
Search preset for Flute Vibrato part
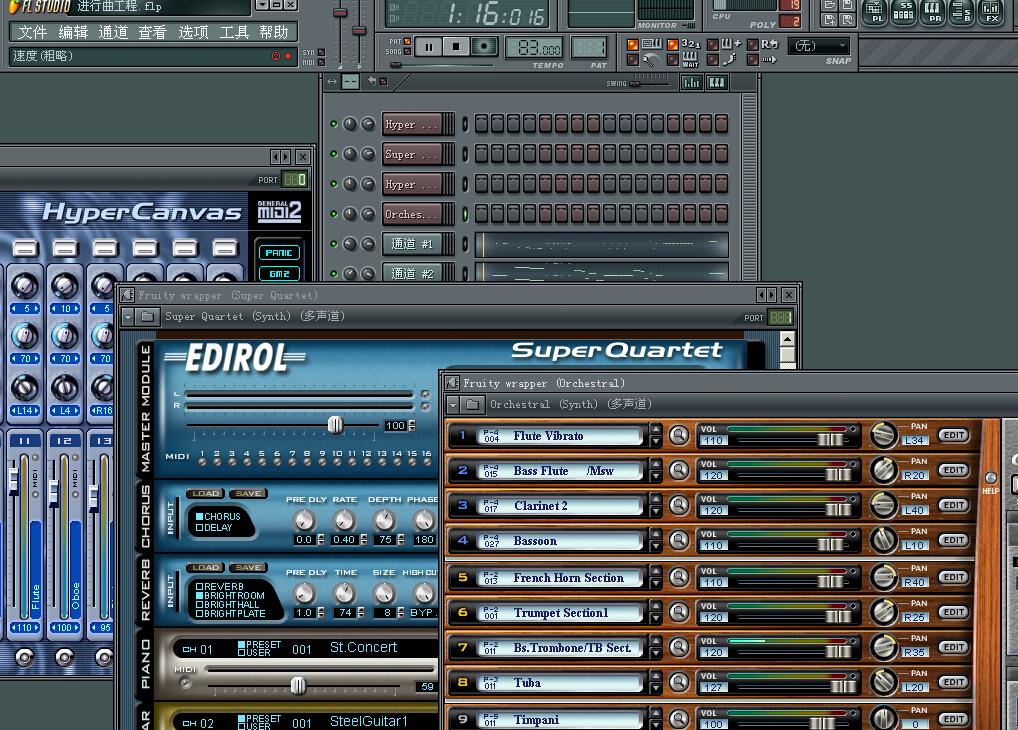point(679,435)
